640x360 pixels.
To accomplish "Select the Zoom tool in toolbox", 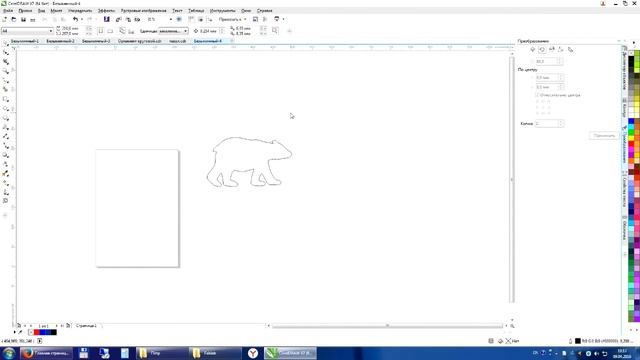I will point(5,71).
